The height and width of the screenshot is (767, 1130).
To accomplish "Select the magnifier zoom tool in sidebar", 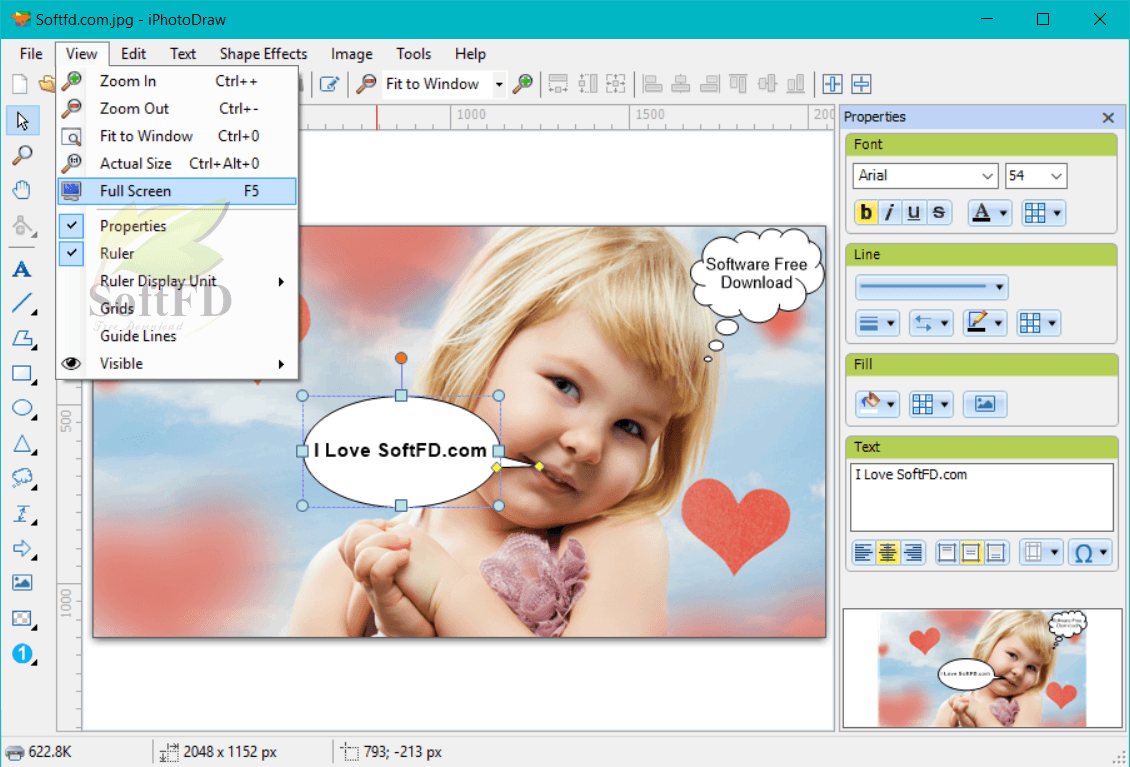I will [22, 154].
